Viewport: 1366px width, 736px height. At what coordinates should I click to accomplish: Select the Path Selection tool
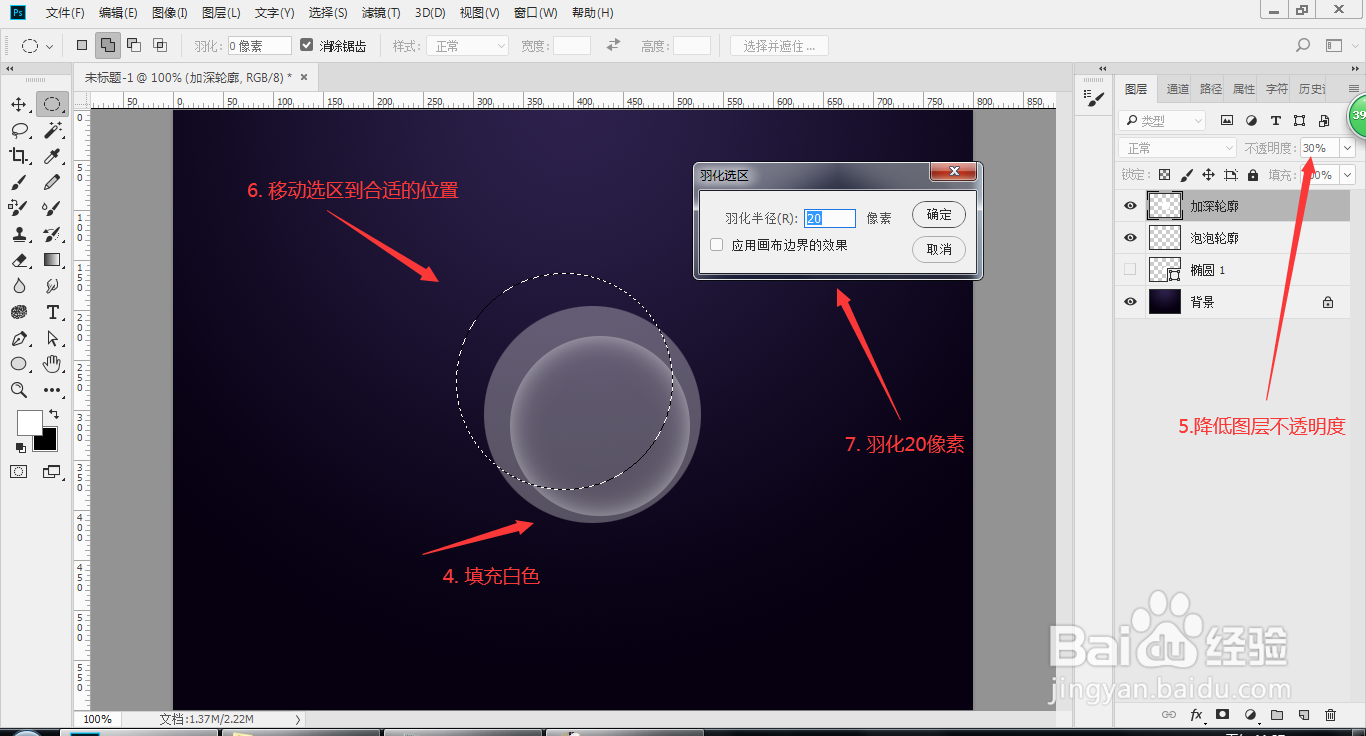tap(52, 338)
